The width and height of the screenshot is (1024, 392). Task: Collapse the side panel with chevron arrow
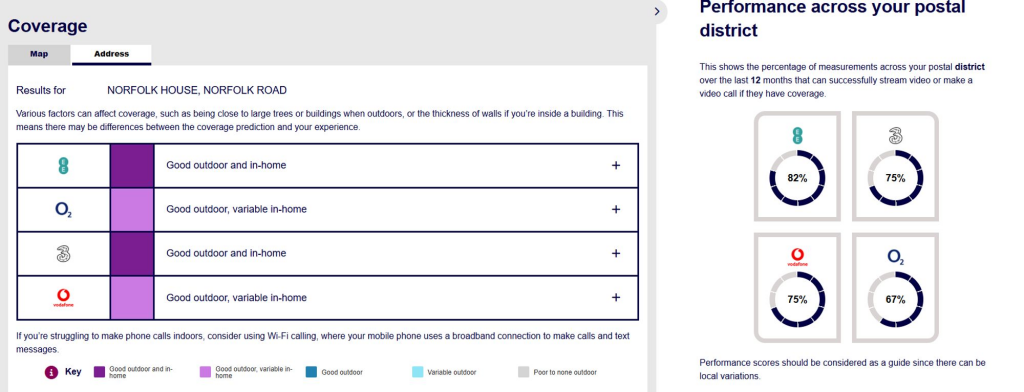[x=657, y=11]
